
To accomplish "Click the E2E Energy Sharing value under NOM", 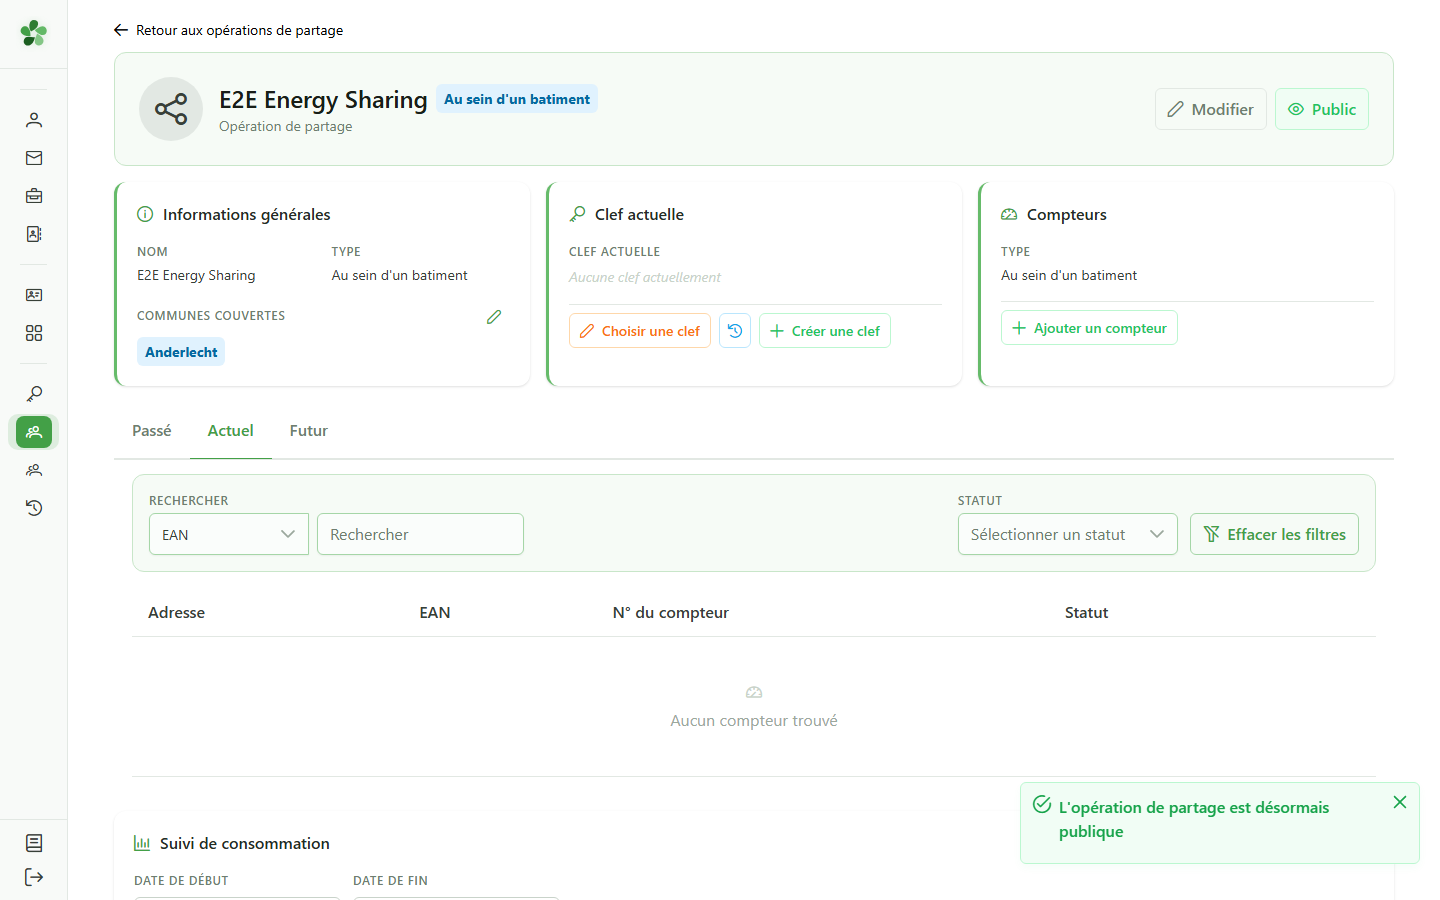I will [x=196, y=275].
